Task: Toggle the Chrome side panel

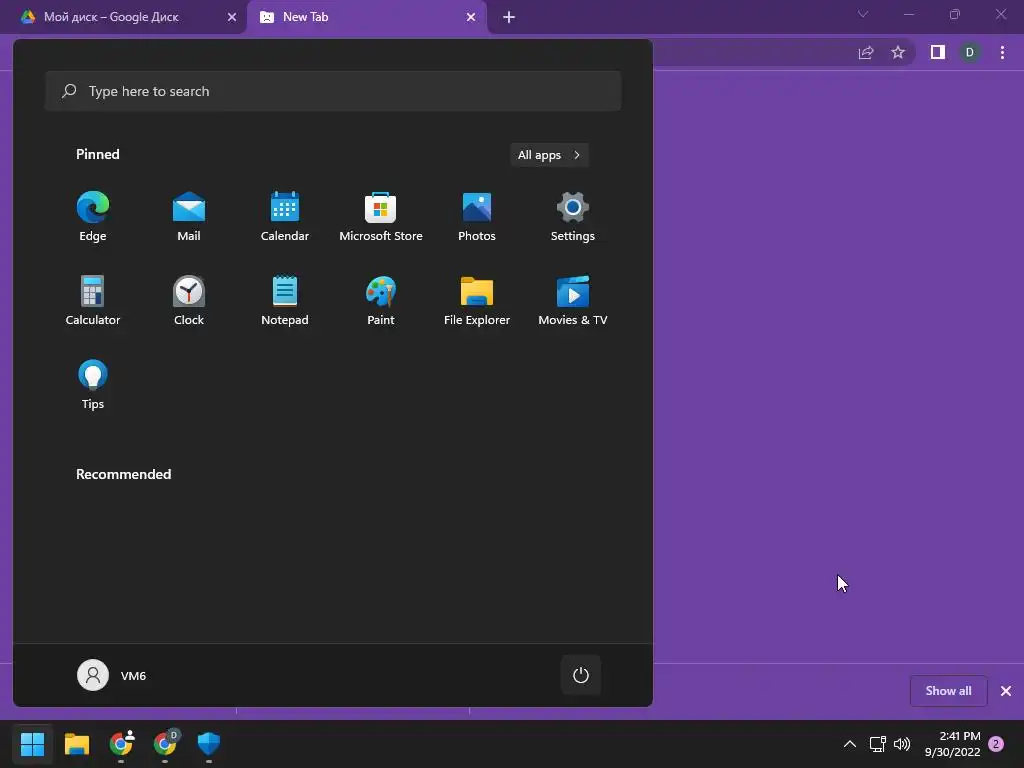Action: 938,52
